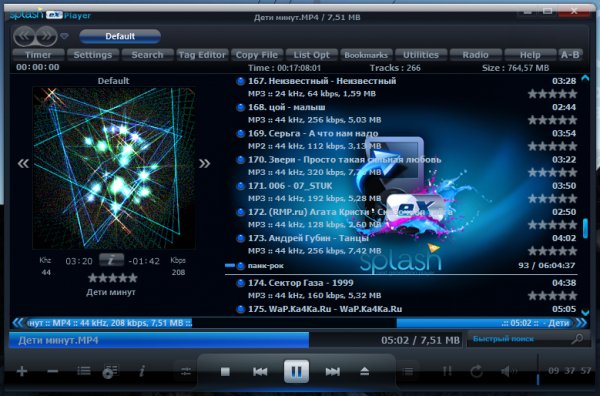Open the Timer menu
This screenshot has height=396, width=600.
tap(38, 55)
